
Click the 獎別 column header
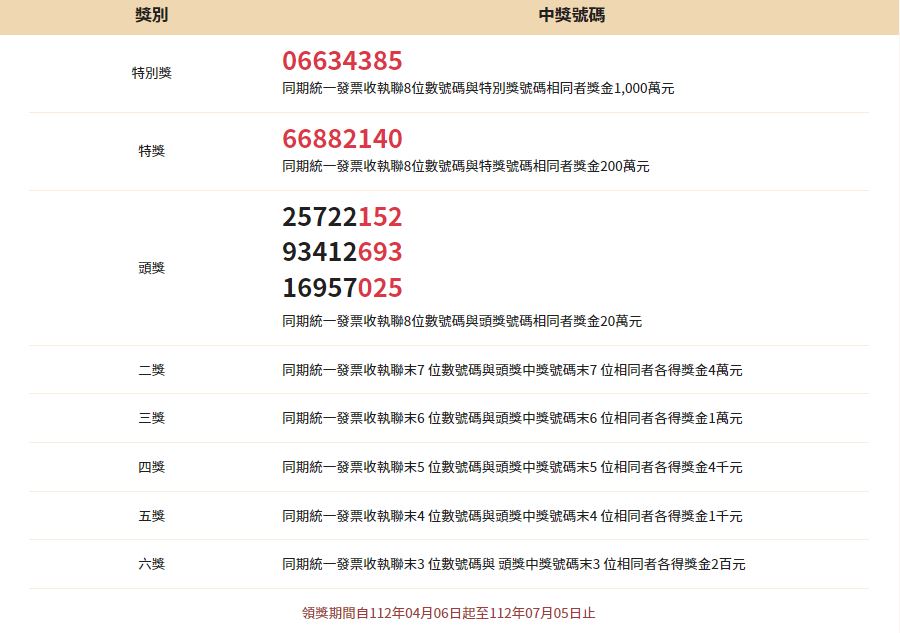click(152, 15)
